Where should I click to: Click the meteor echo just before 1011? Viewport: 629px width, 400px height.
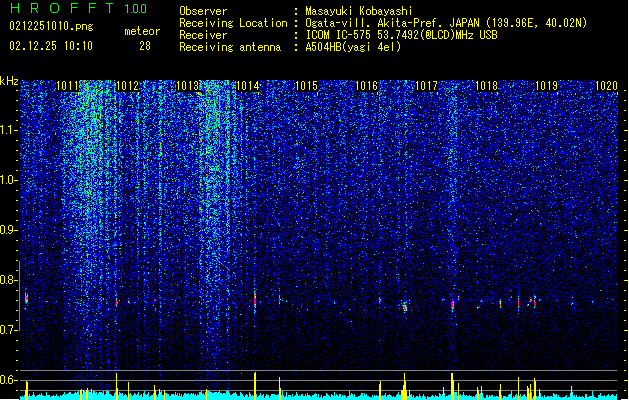(26, 299)
